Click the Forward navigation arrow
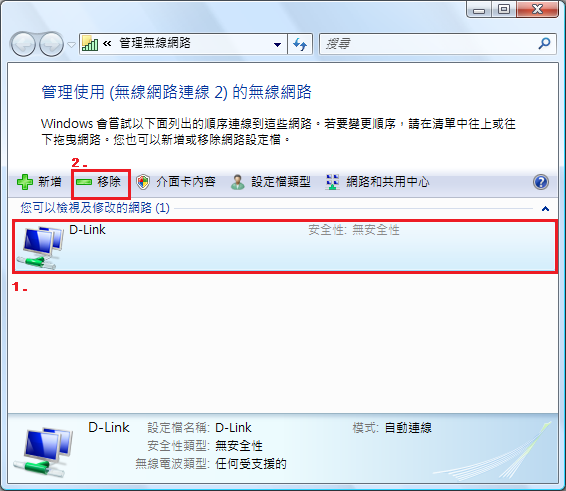Image resolution: width=566 pixels, height=491 pixels. coord(51,44)
